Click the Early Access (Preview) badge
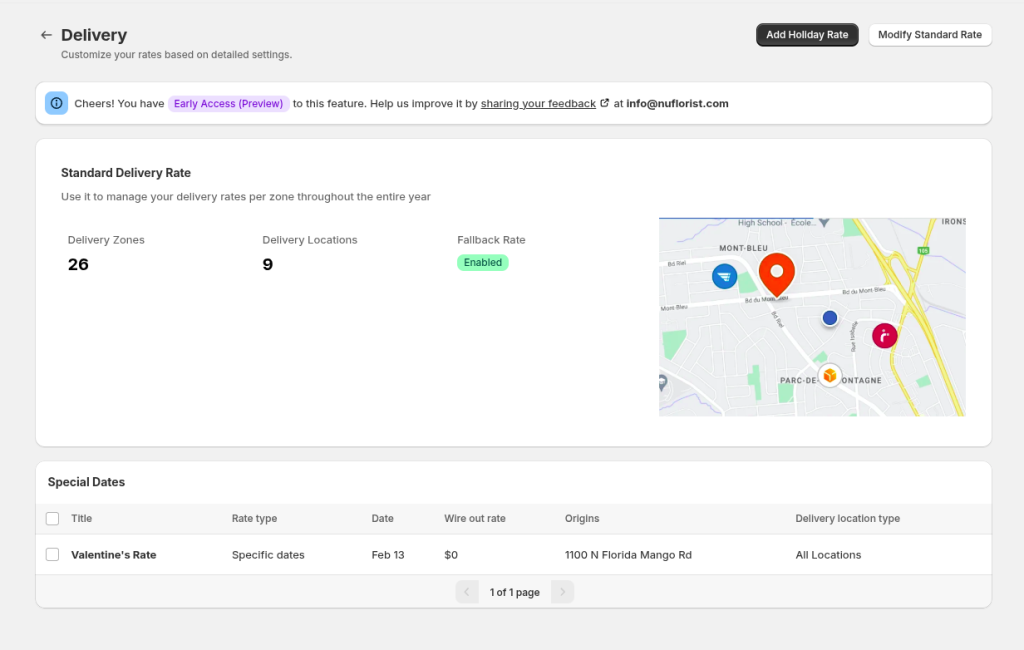 (x=228, y=103)
